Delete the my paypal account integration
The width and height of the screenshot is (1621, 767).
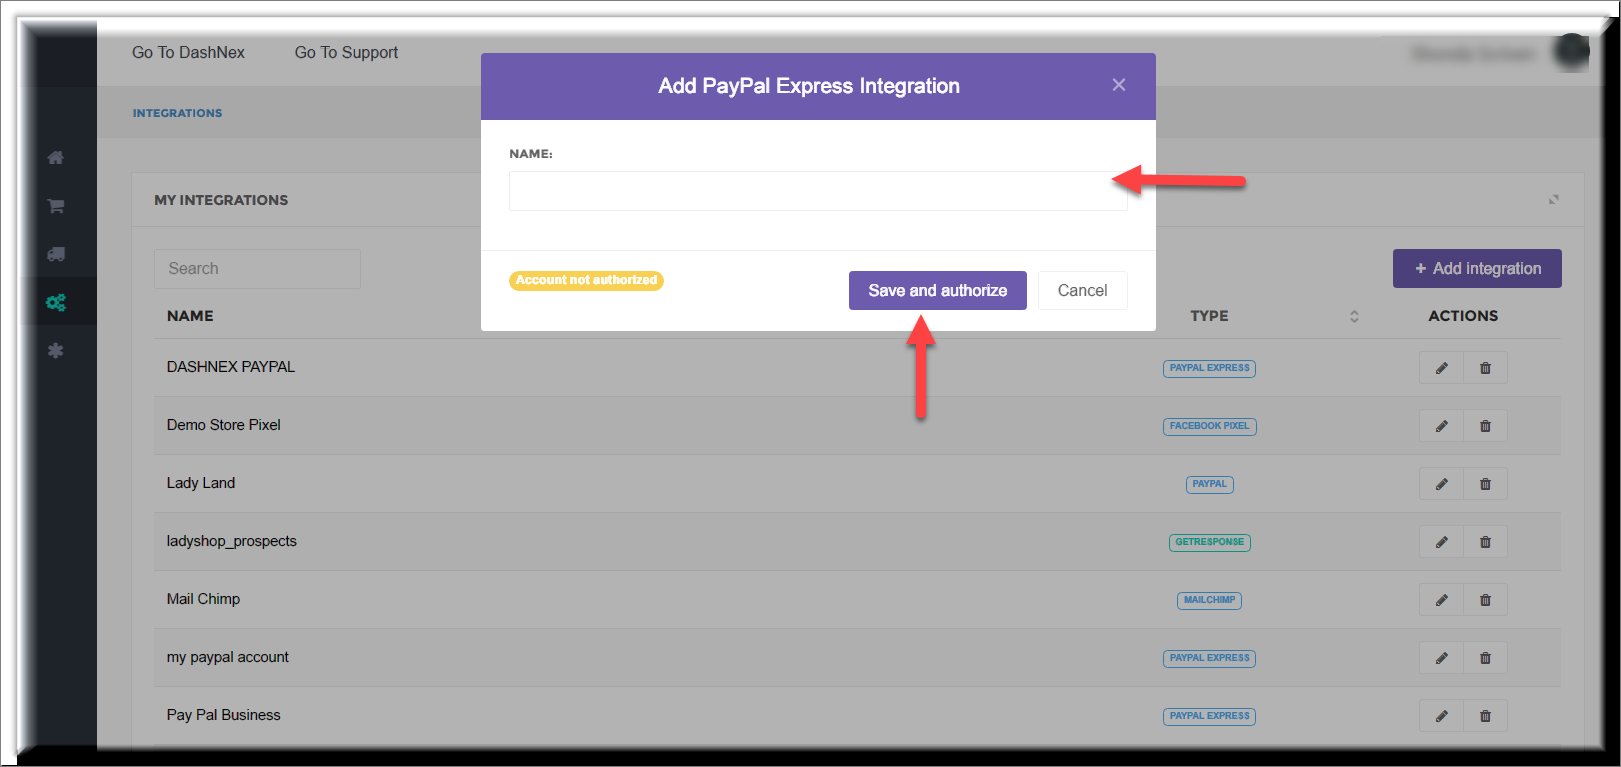(1485, 658)
